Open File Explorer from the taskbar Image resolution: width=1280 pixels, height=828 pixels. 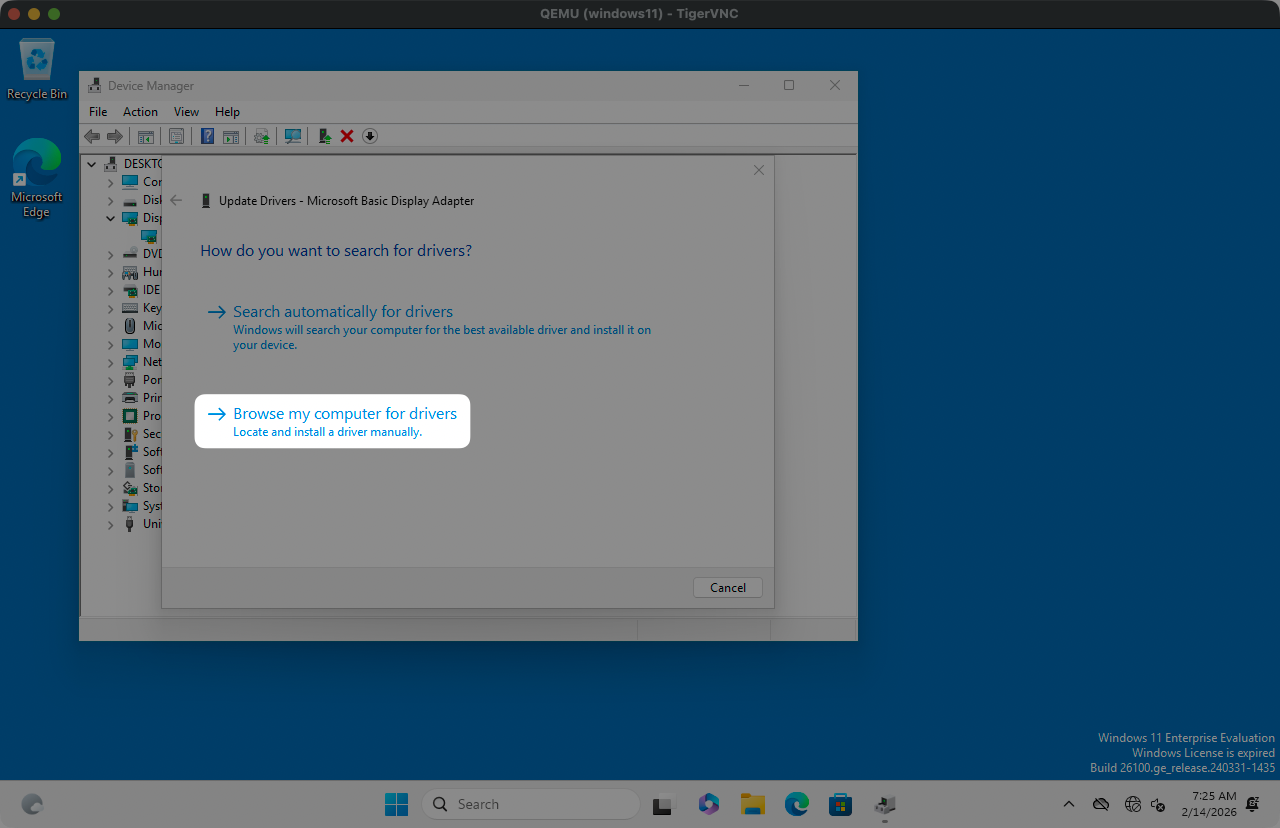click(x=753, y=804)
